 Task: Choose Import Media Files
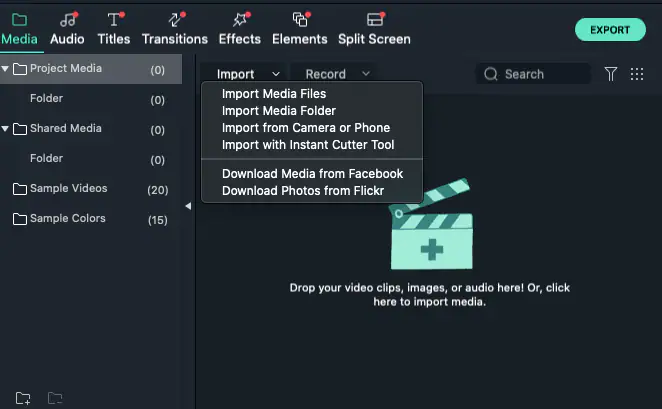tap(274, 94)
